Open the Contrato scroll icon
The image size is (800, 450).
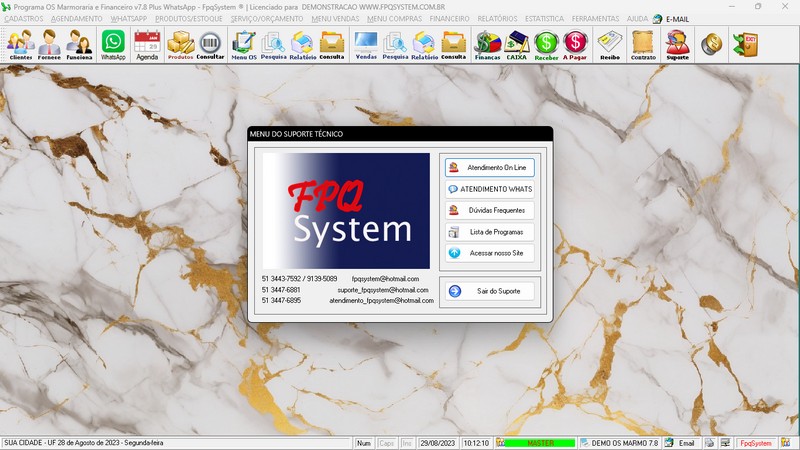[x=643, y=44]
